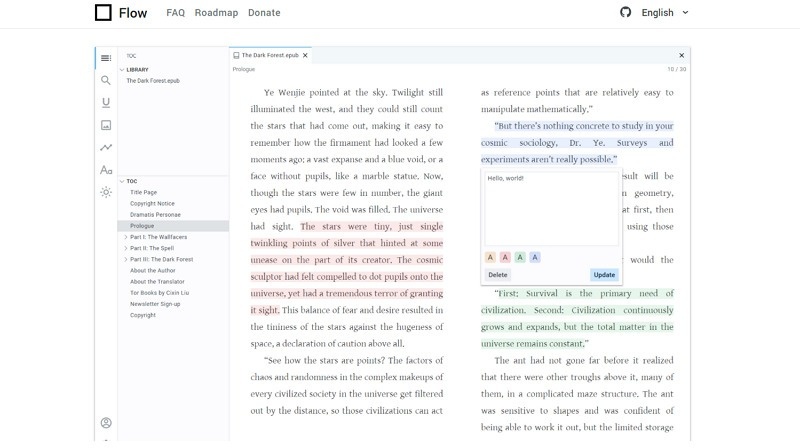Expand Part III: The Dark Forest
This screenshot has height=448, width=800.
(126, 260)
